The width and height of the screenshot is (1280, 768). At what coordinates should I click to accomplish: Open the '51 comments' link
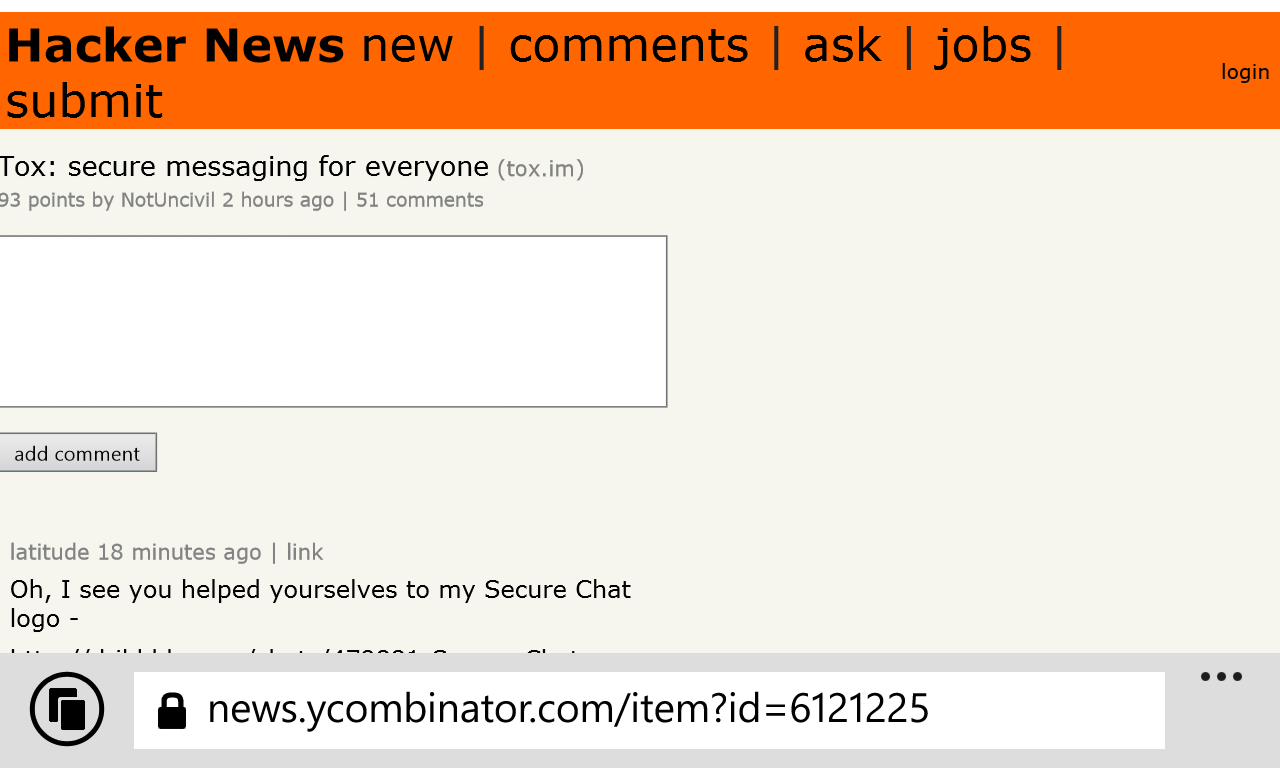(419, 200)
